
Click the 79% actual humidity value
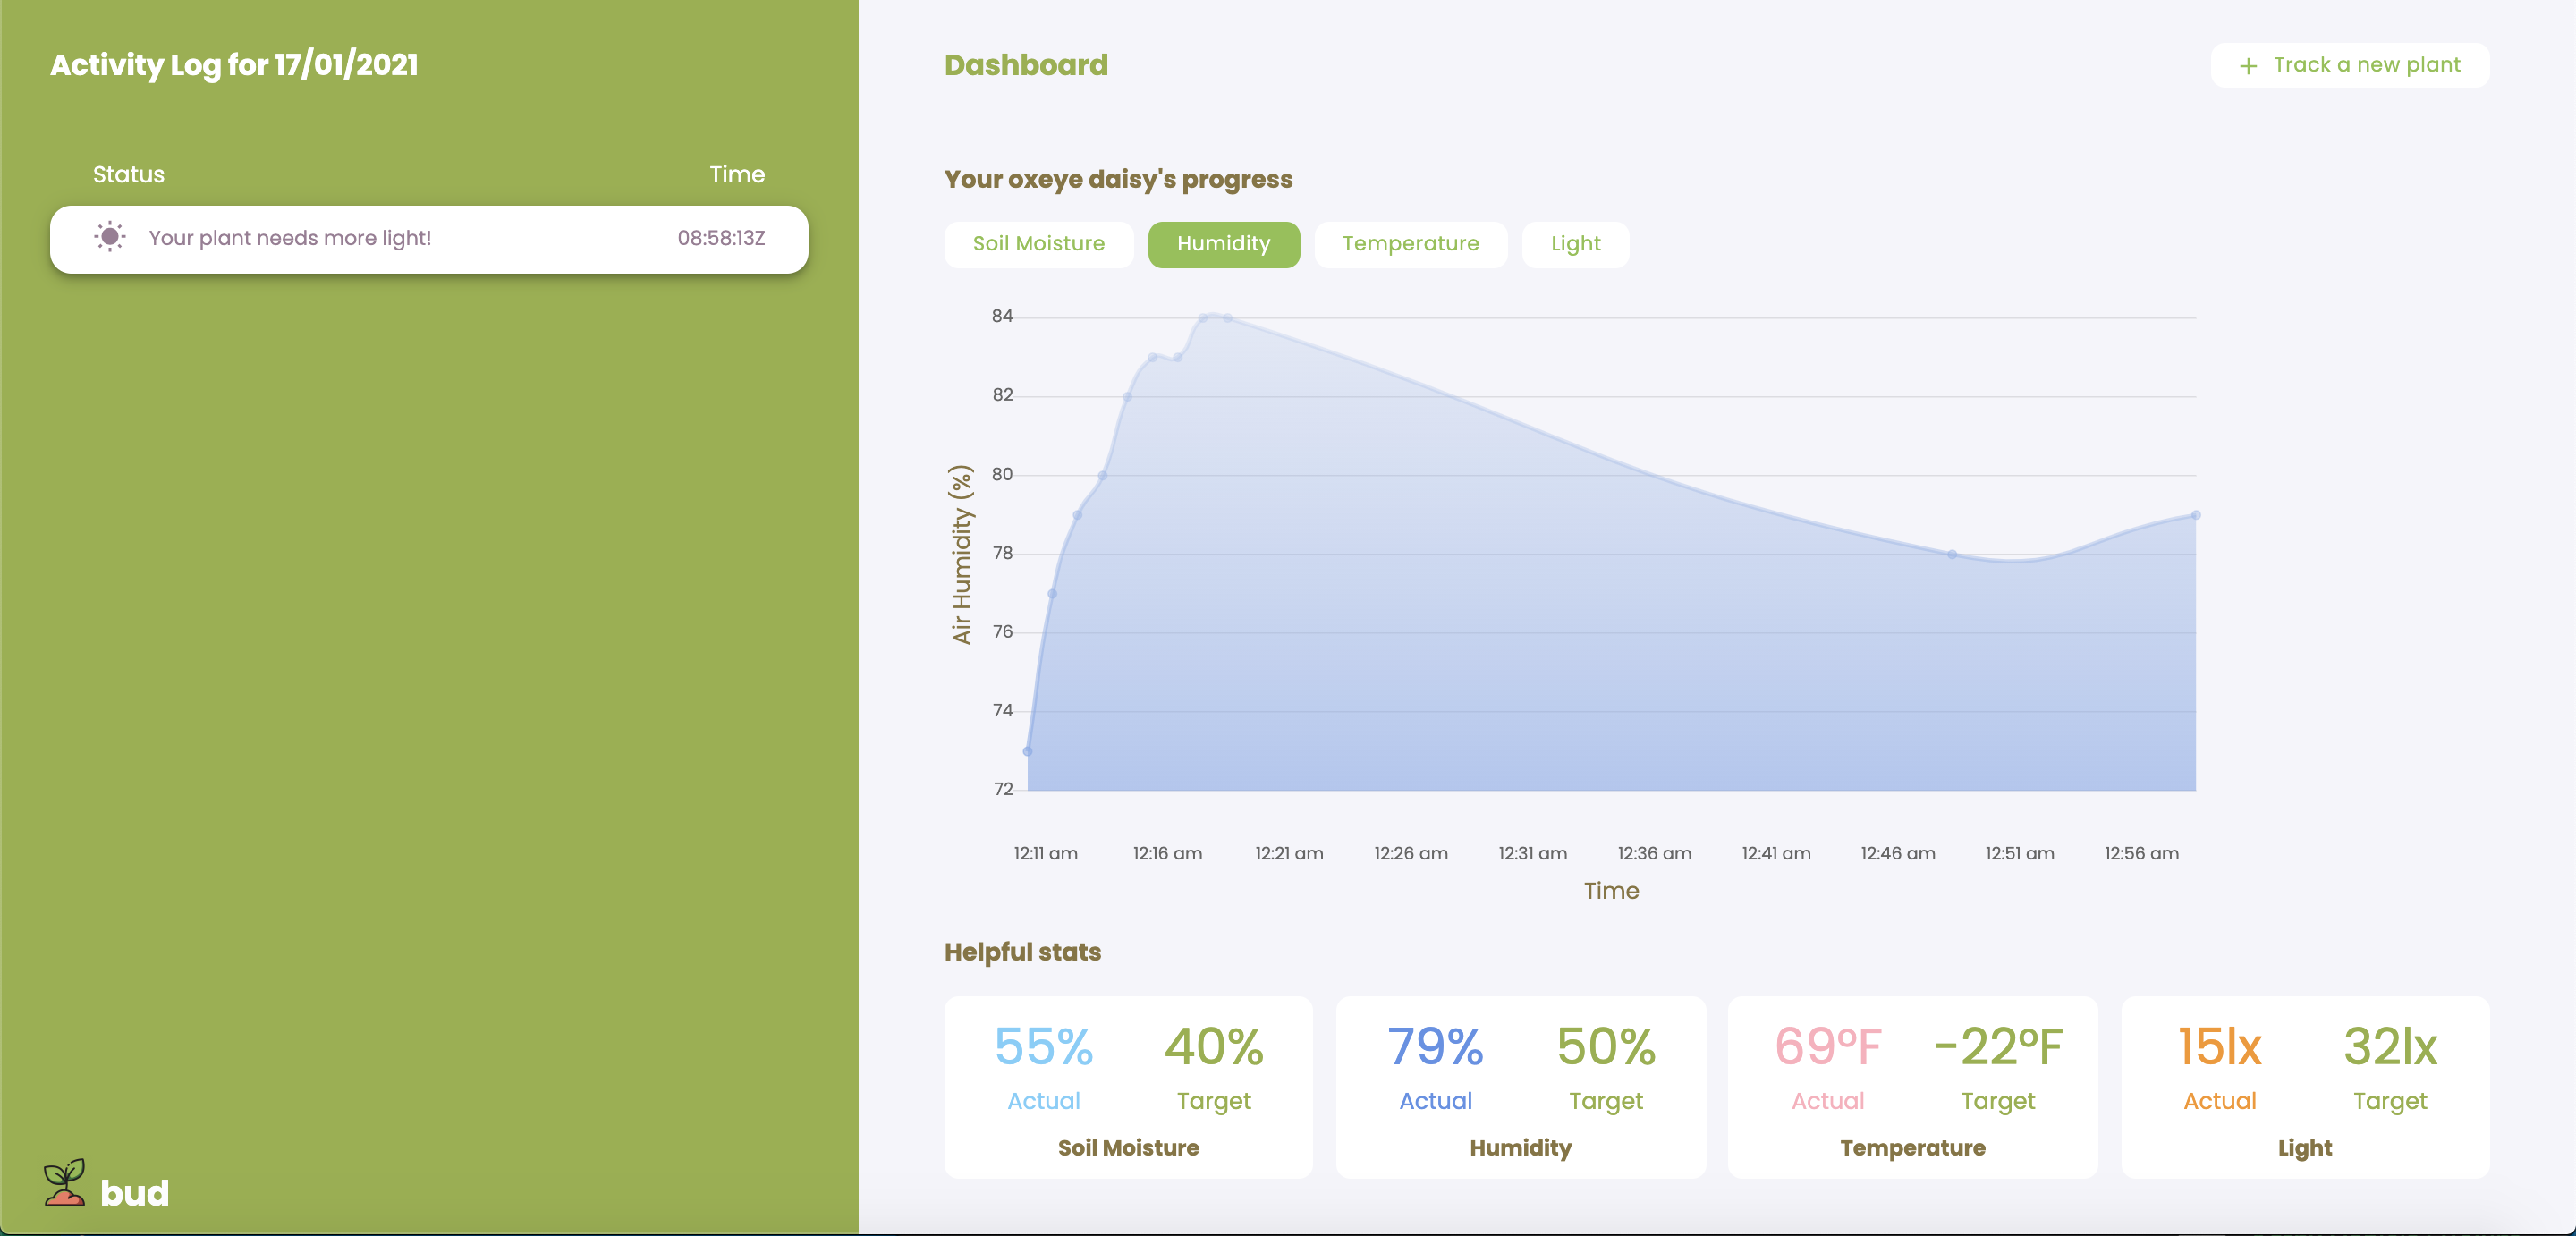(x=1435, y=1047)
